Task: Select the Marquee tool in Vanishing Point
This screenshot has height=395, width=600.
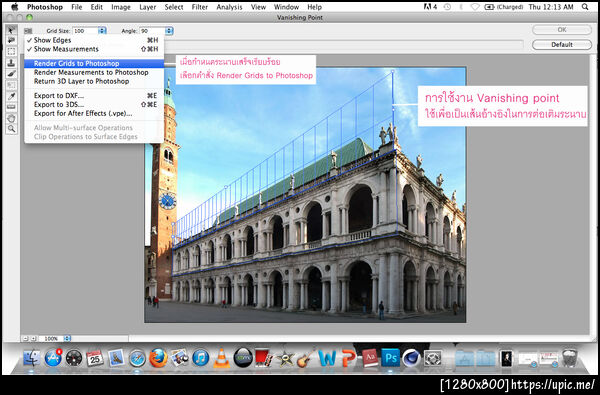Action: (x=11, y=51)
